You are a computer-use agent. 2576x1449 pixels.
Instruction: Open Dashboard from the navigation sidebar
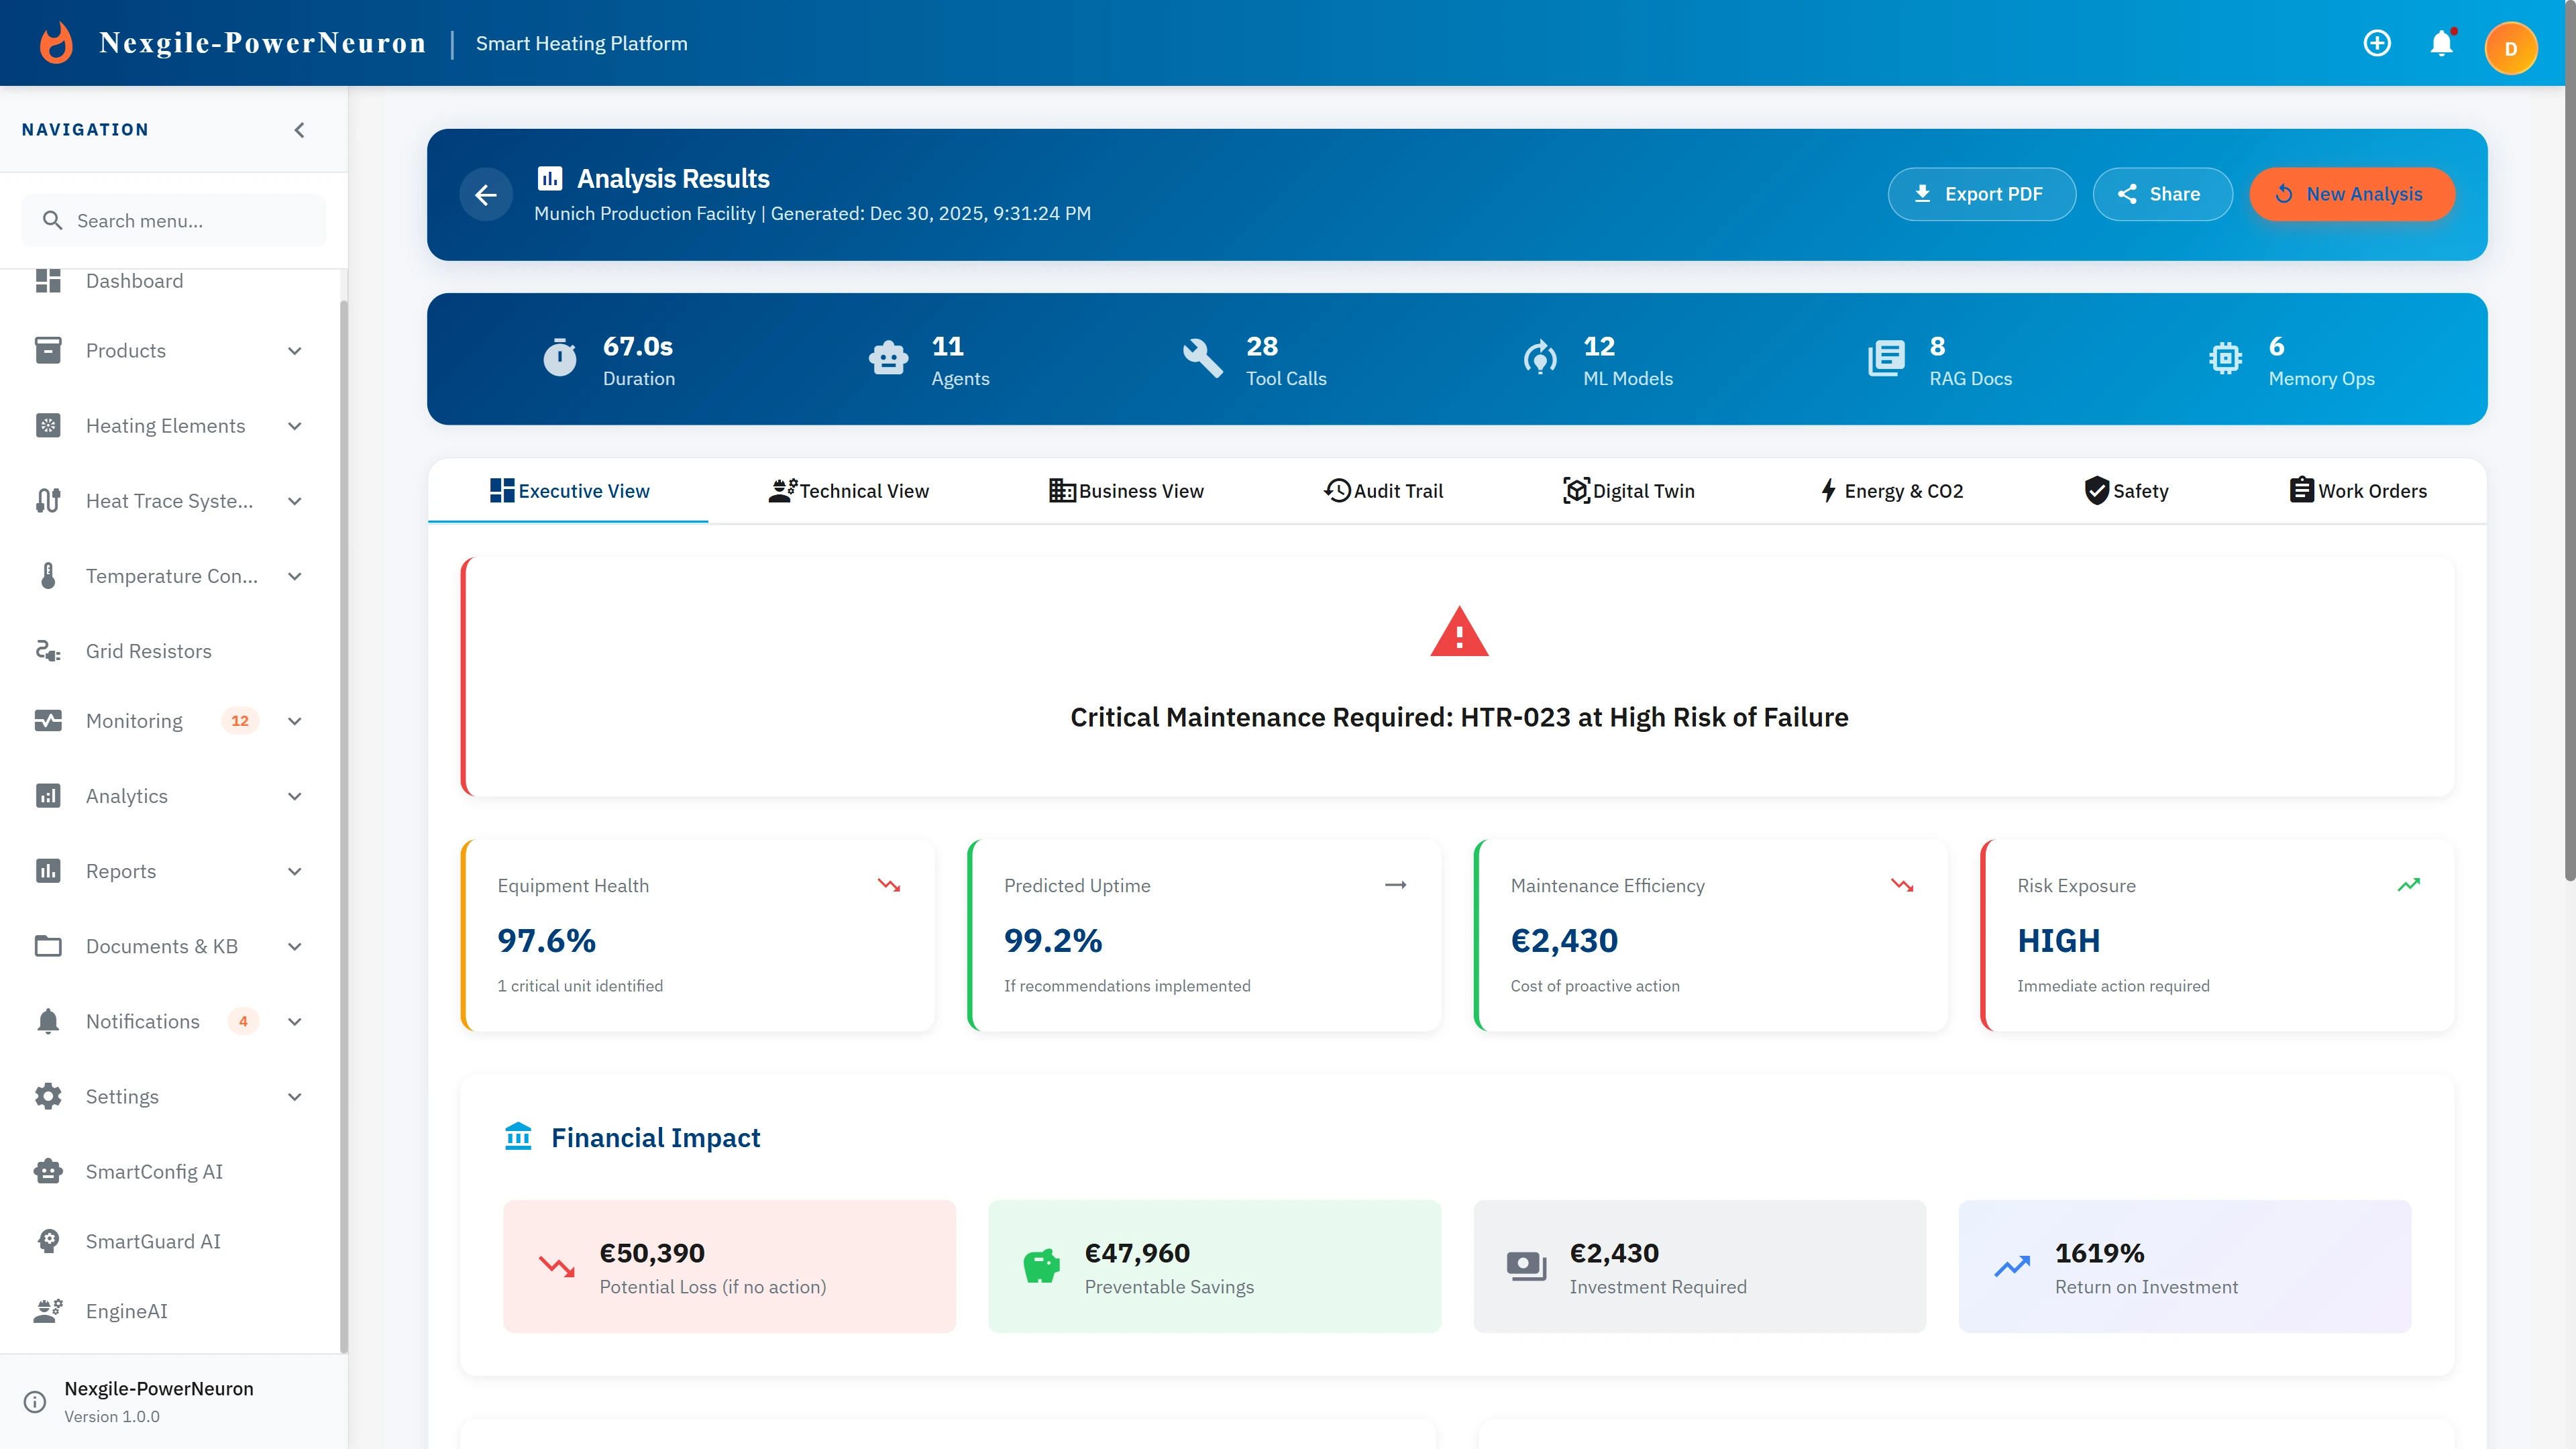[135, 281]
